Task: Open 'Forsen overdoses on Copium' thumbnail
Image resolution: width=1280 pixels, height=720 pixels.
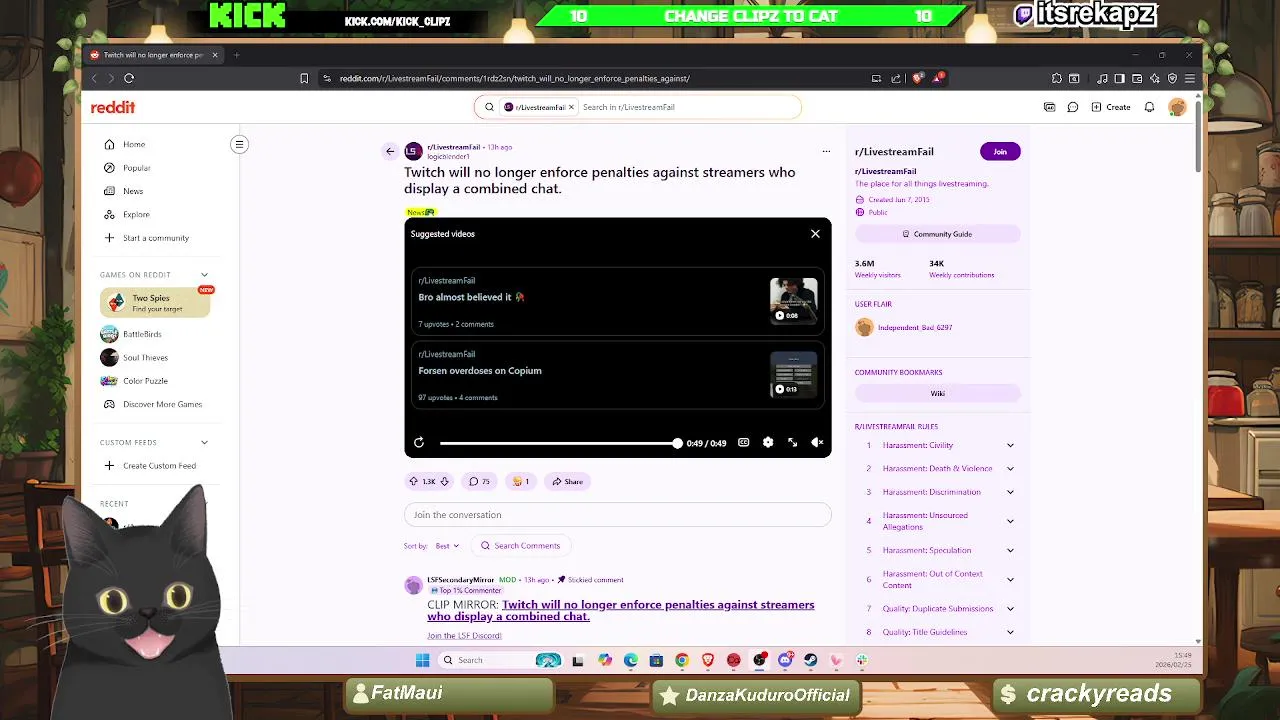Action: pyautogui.click(x=794, y=374)
